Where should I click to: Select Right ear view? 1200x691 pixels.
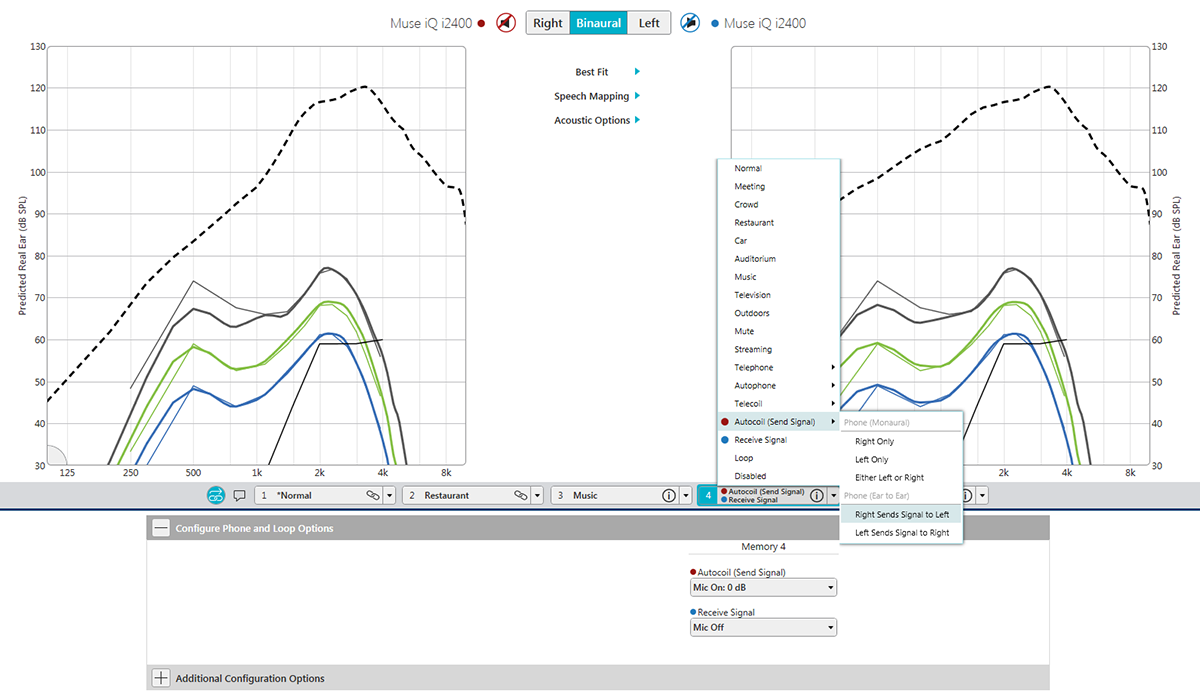click(x=548, y=23)
